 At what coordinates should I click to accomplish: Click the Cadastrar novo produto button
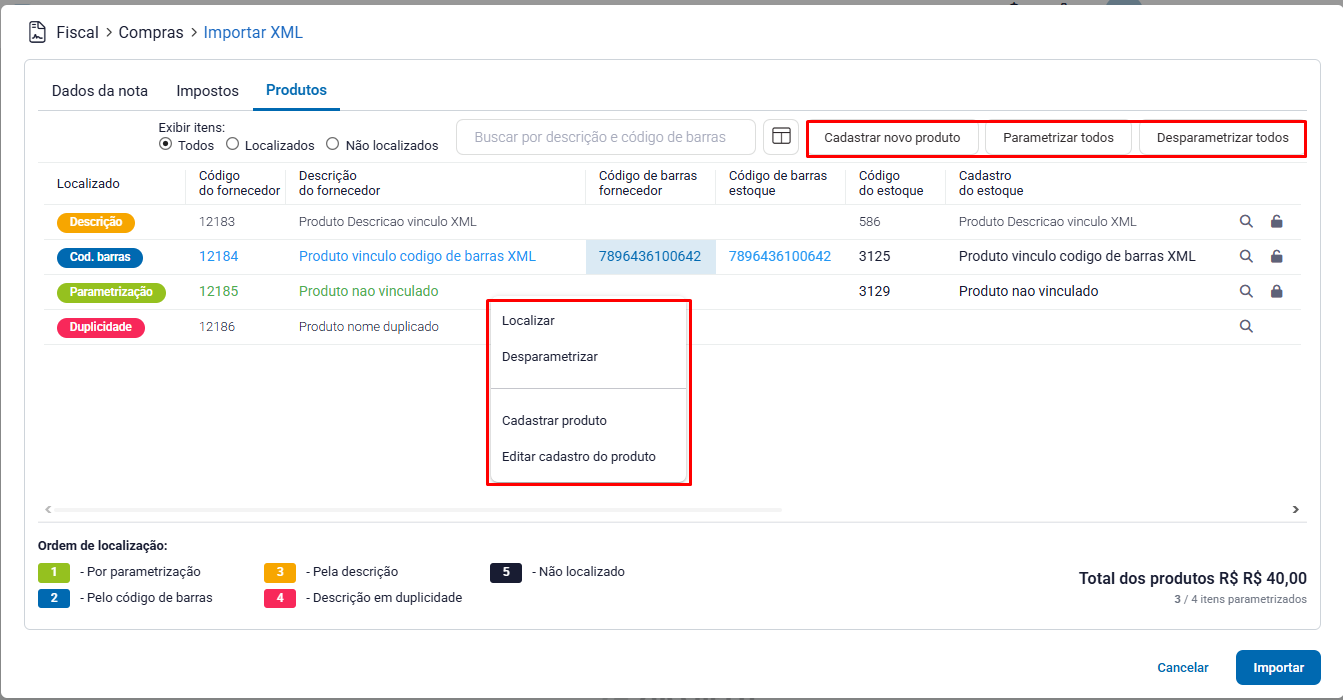[892, 138]
